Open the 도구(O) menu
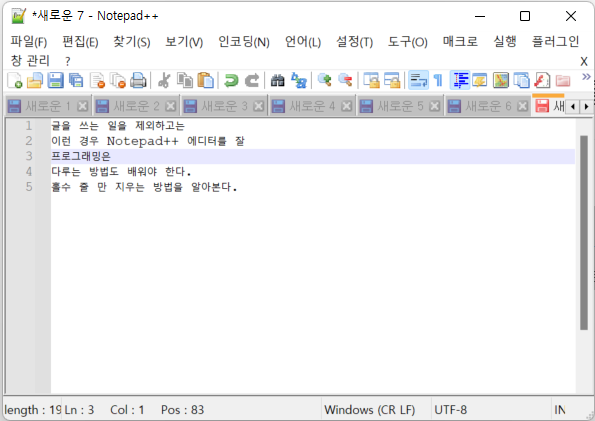This screenshot has height=421, width=595. coord(407,41)
